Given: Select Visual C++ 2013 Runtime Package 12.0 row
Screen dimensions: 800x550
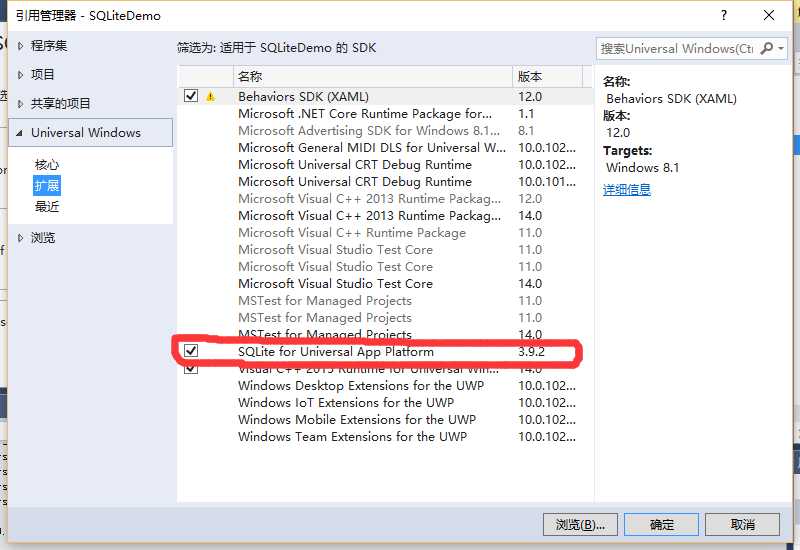Looking at the screenshot, I should point(385,198).
